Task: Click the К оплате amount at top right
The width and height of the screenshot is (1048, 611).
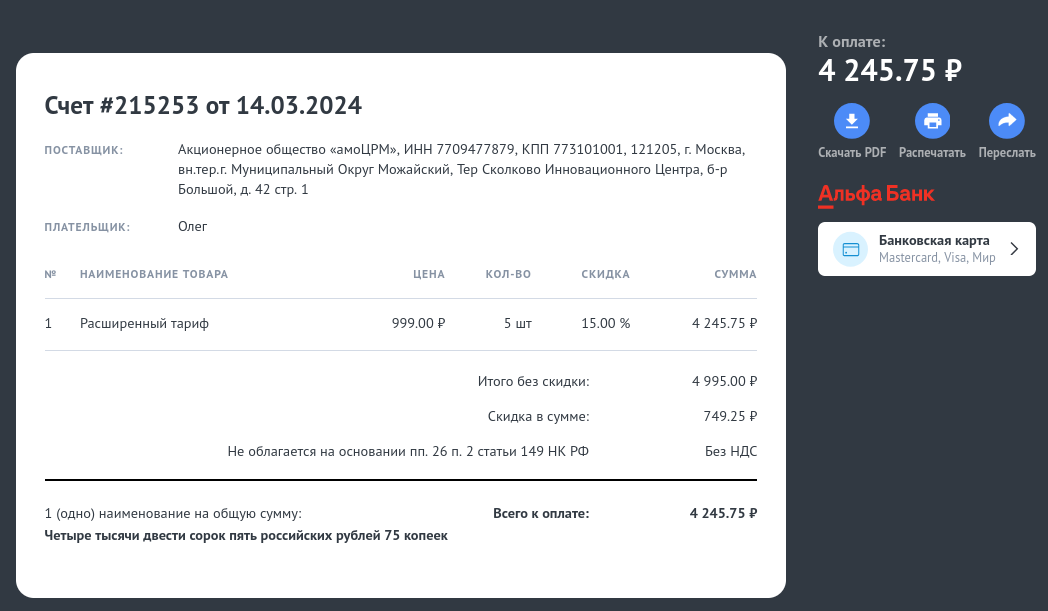Action: 890,70
